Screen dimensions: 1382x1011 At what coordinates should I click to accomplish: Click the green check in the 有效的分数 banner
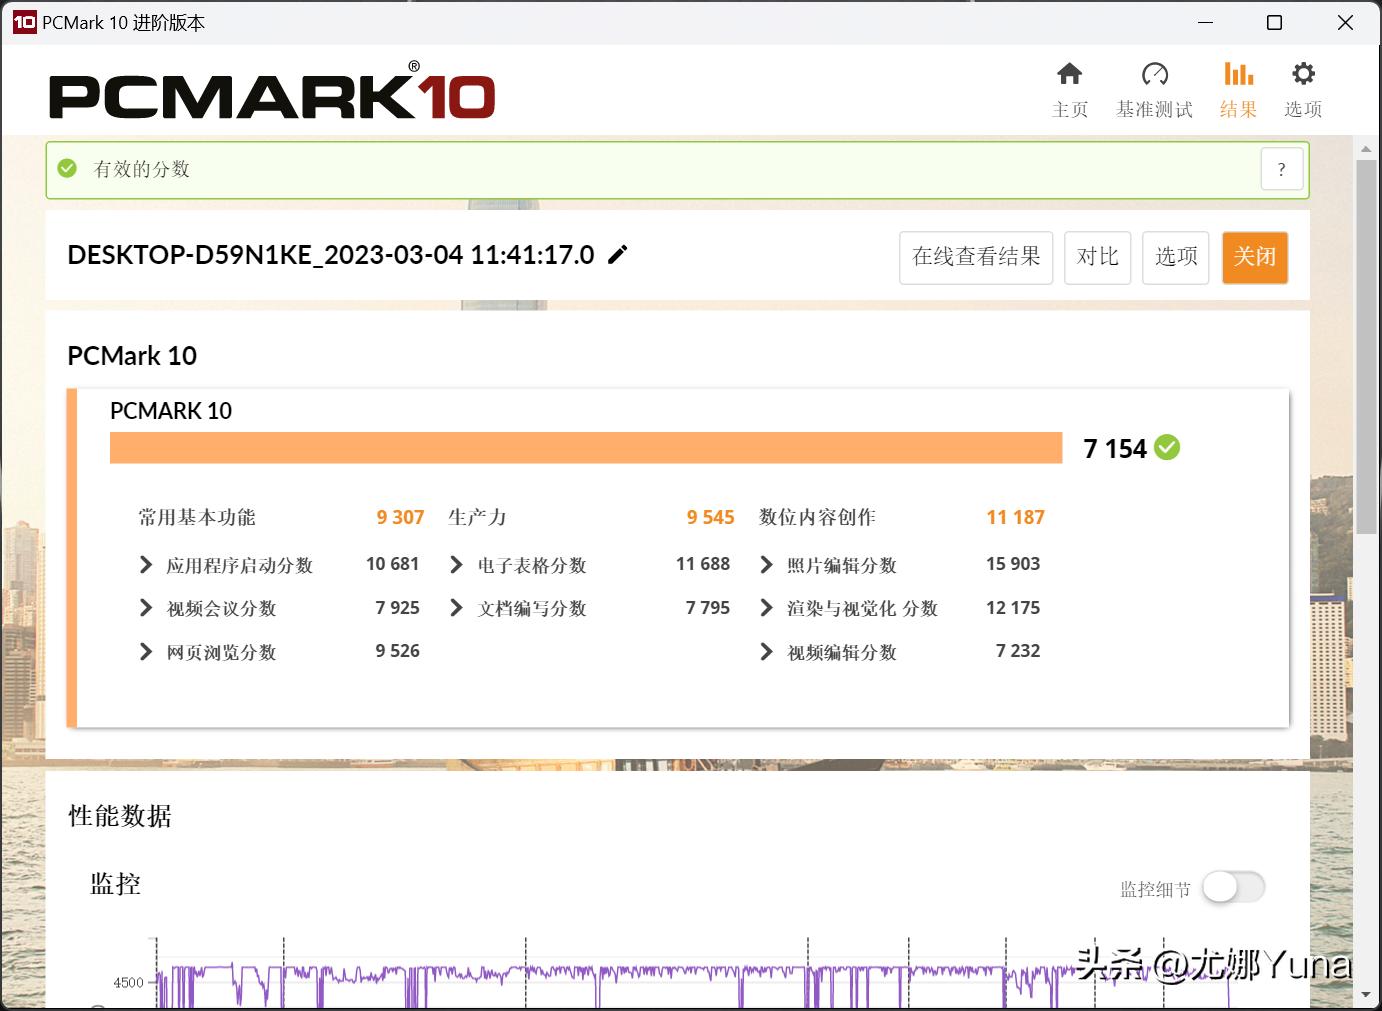(x=66, y=168)
